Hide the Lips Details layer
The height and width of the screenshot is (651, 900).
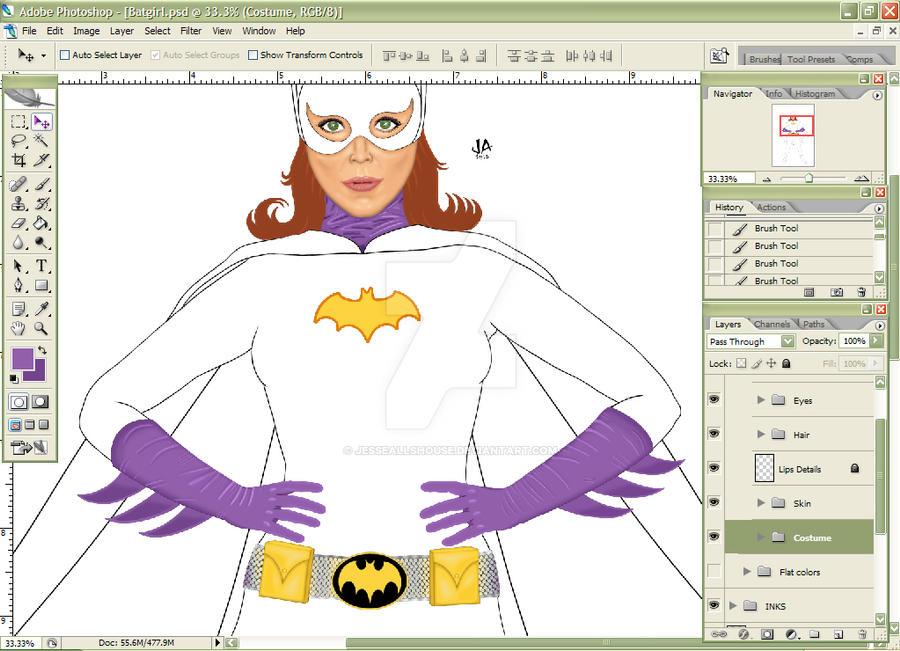[x=714, y=468]
